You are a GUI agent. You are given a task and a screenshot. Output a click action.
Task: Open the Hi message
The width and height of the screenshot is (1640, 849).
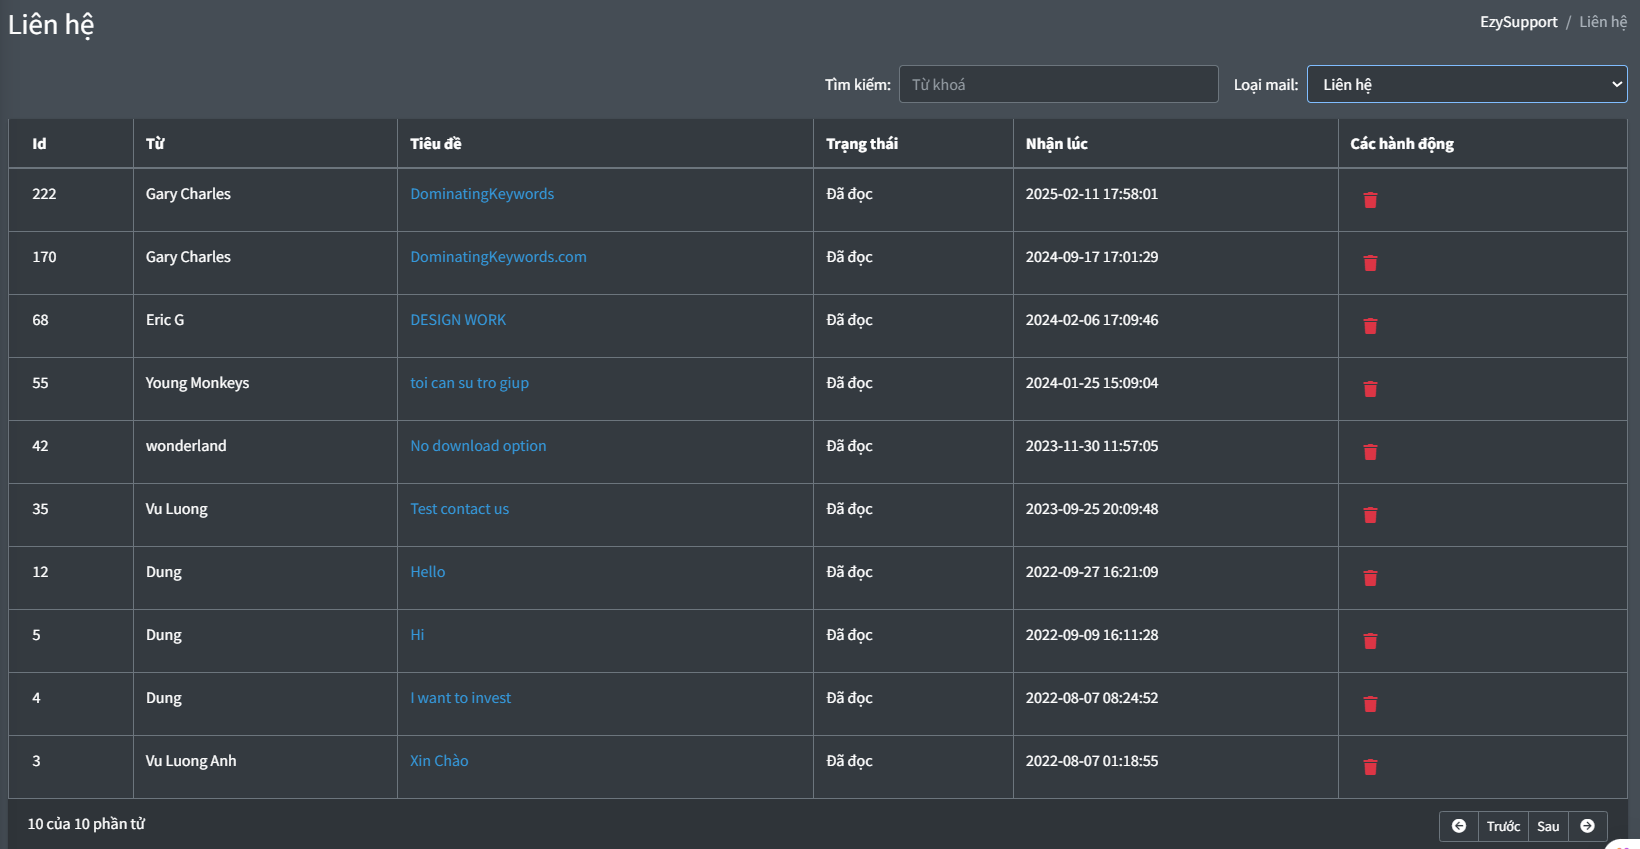[x=417, y=635]
